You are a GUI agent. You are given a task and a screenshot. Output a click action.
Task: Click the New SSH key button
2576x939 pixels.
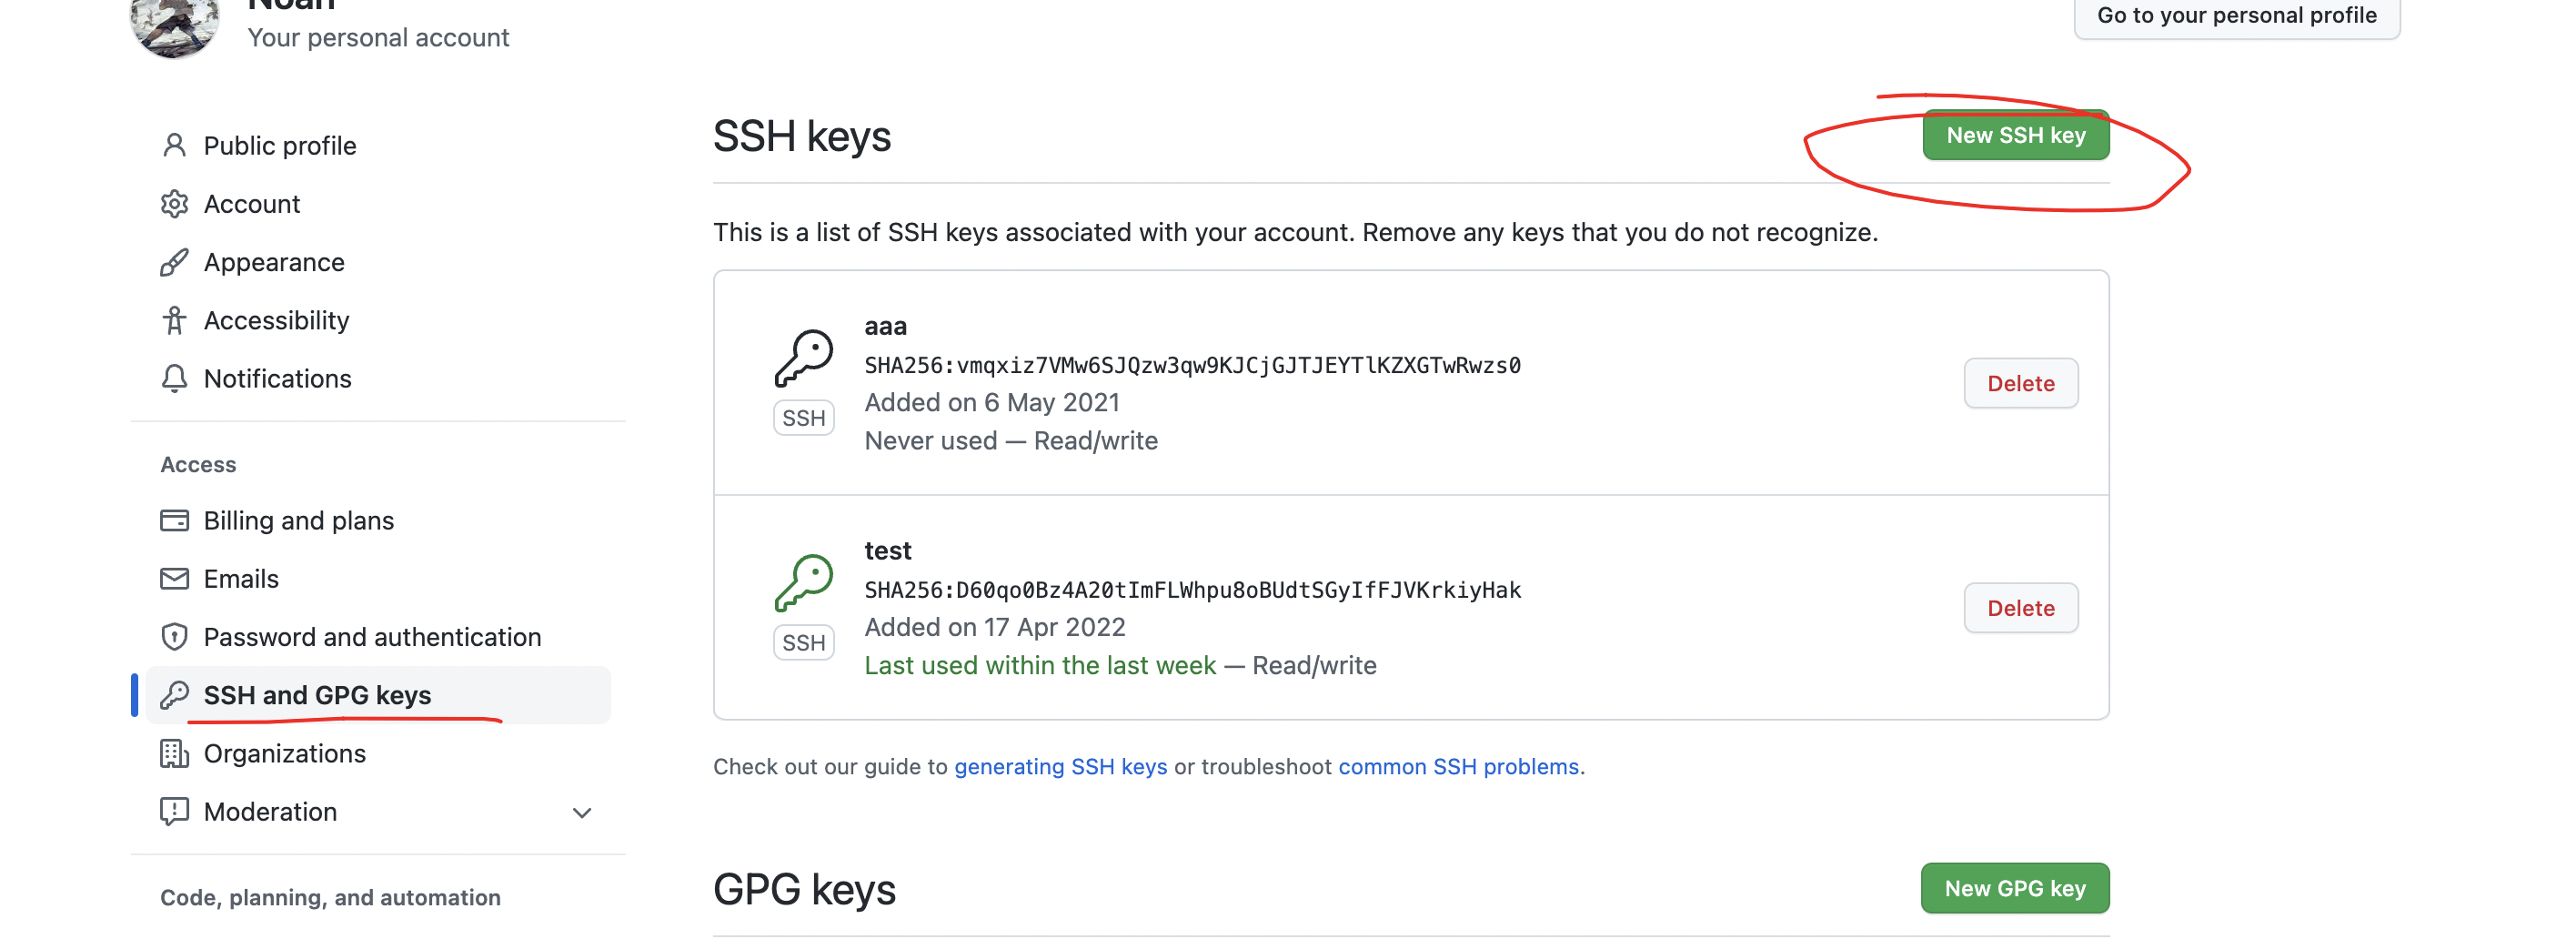tap(2015, 135)
